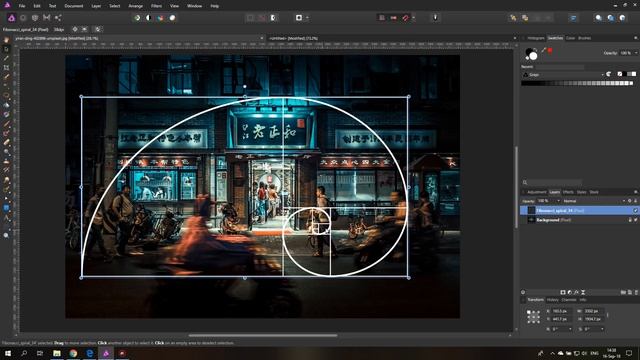This screenshot has height=360, width=640.
Task: Switch to the Photo Persona
Action: click(x=11, y=18)
